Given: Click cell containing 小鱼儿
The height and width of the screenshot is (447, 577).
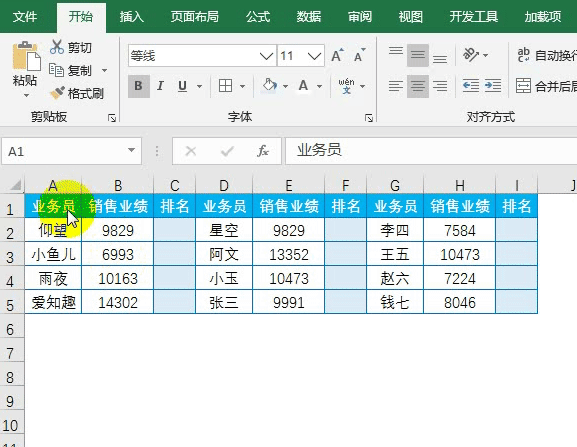Looking at the screenshot, I should [x=53, y=254].
